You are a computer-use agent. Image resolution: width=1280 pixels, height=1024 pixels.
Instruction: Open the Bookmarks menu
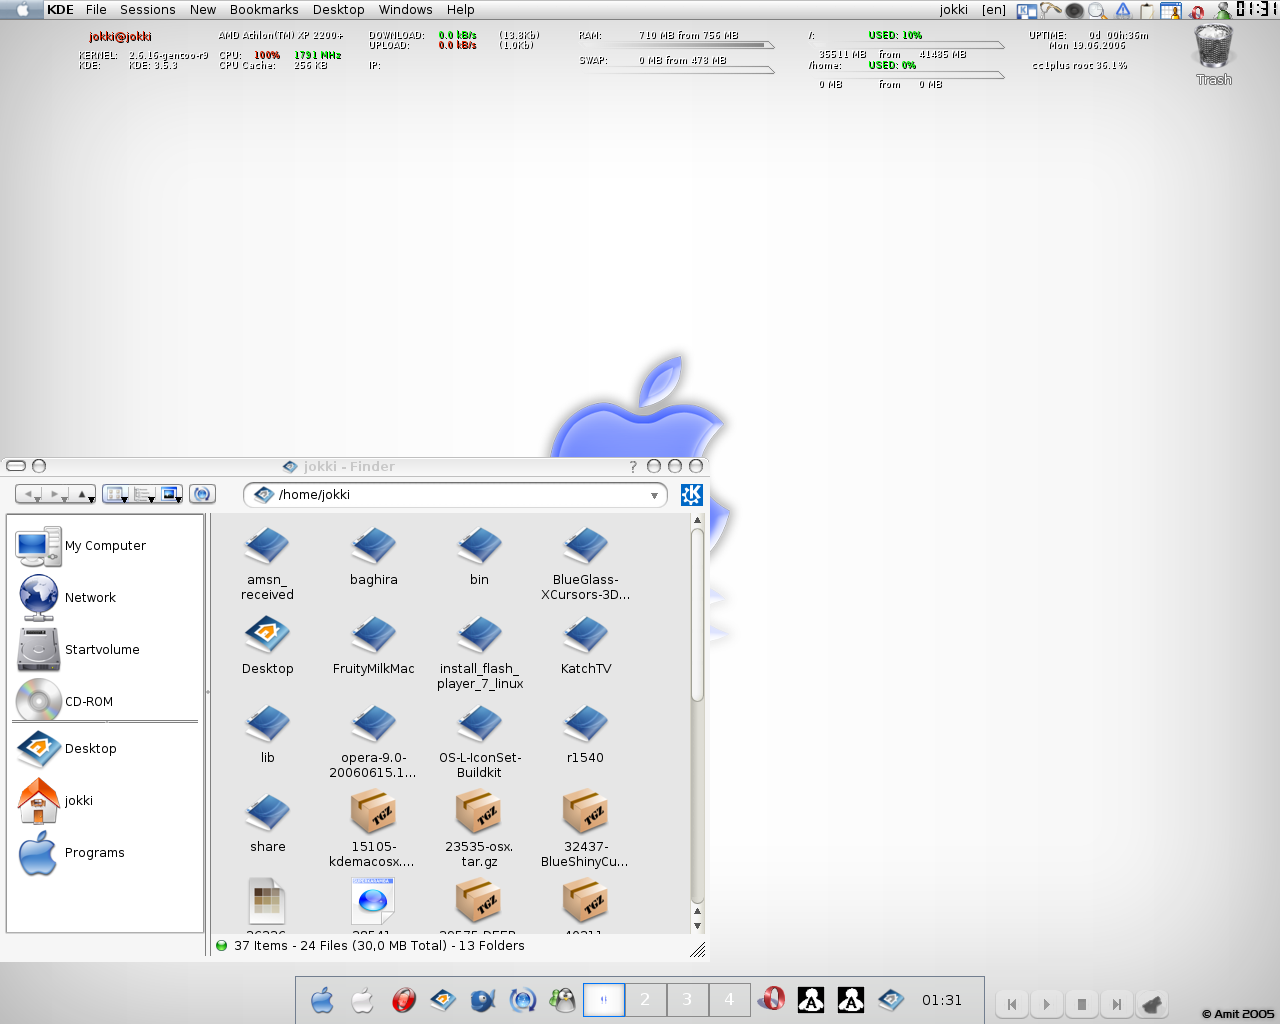pos(264,10)
